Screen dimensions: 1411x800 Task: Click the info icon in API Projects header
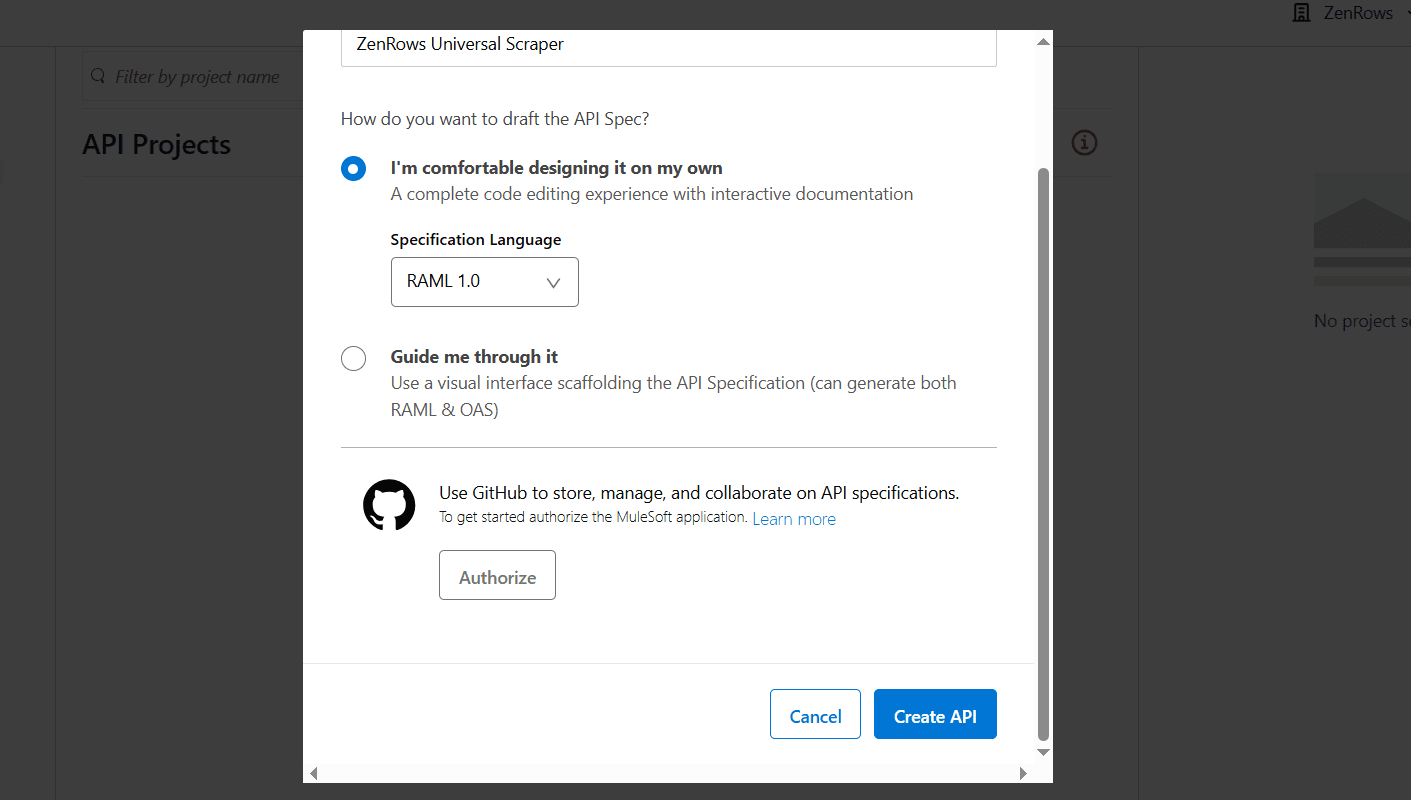point(1084,143)
